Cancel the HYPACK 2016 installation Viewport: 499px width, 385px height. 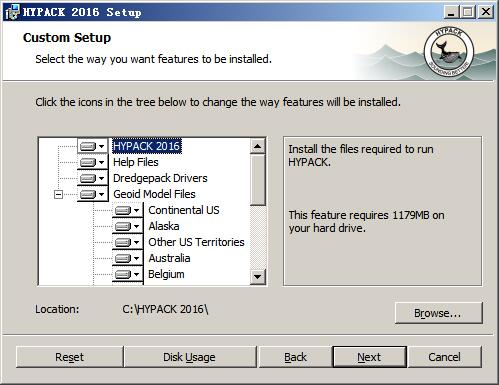tap(445, 357)
